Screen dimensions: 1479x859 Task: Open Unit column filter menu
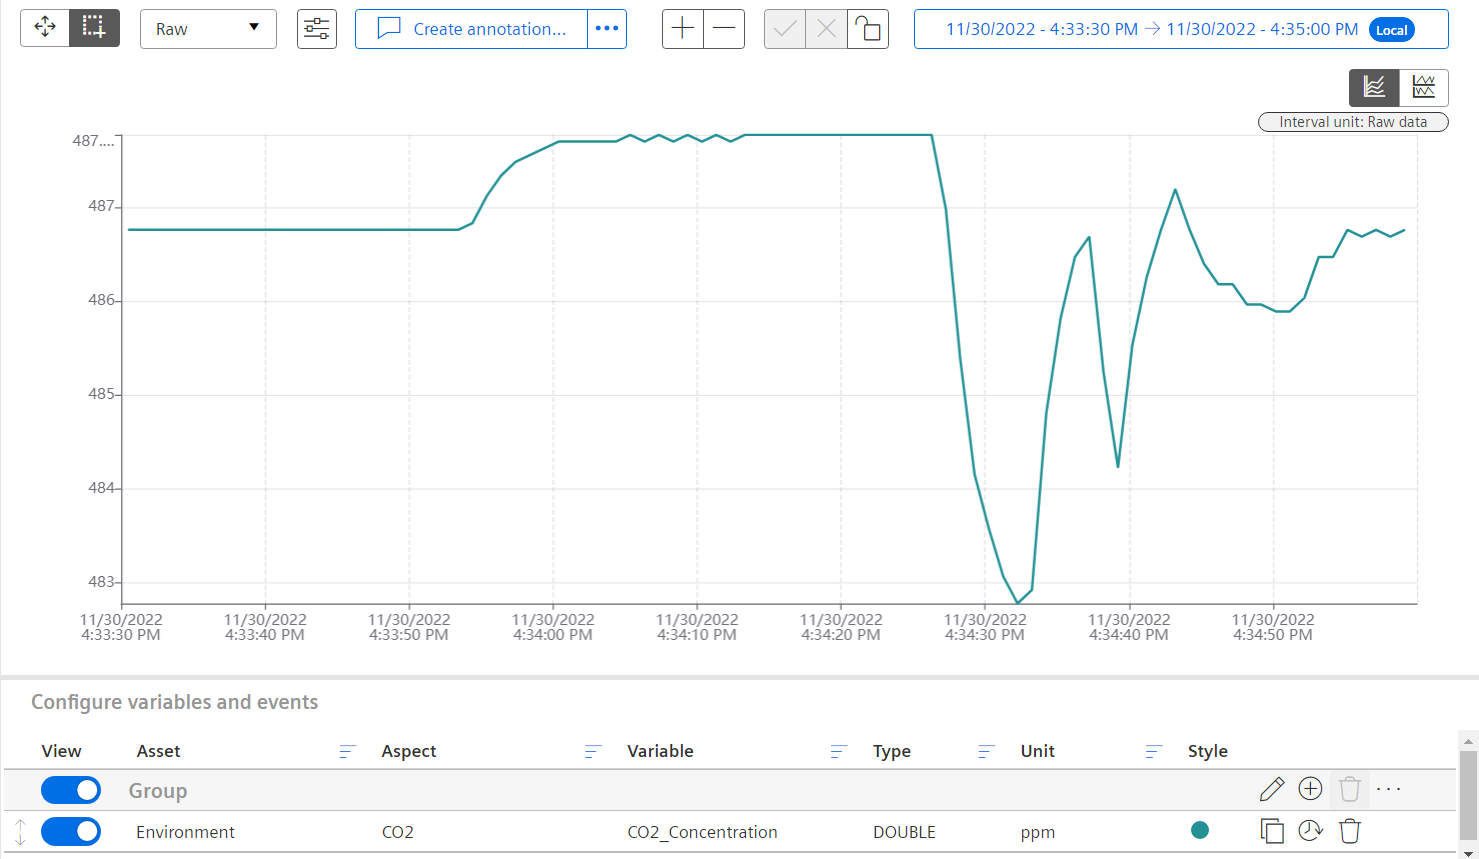tap(1153, 751)
